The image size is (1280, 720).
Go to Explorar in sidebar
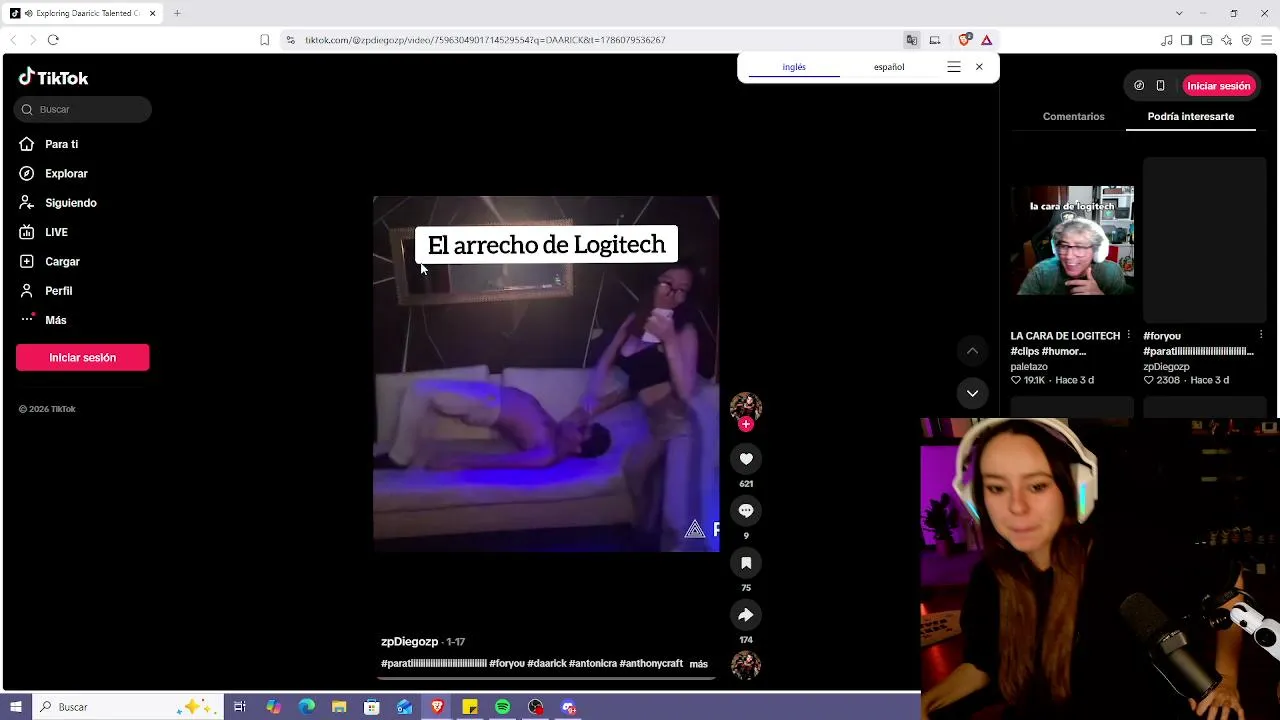point(53,173)
